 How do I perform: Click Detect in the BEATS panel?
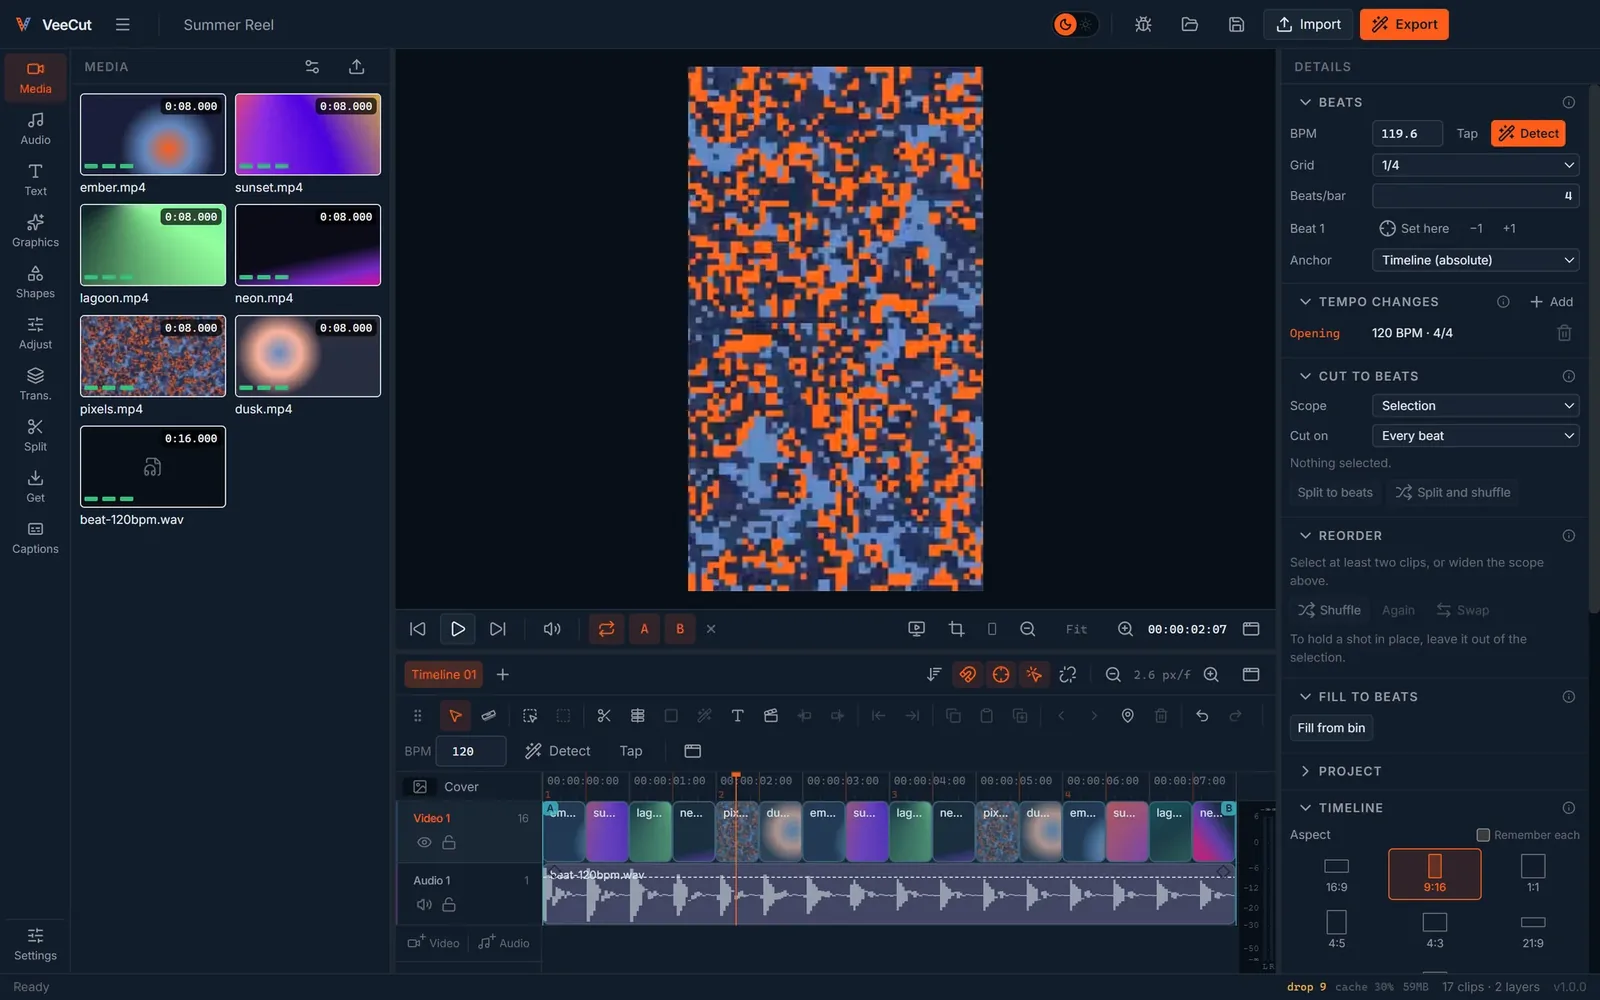coord(1528,134)
